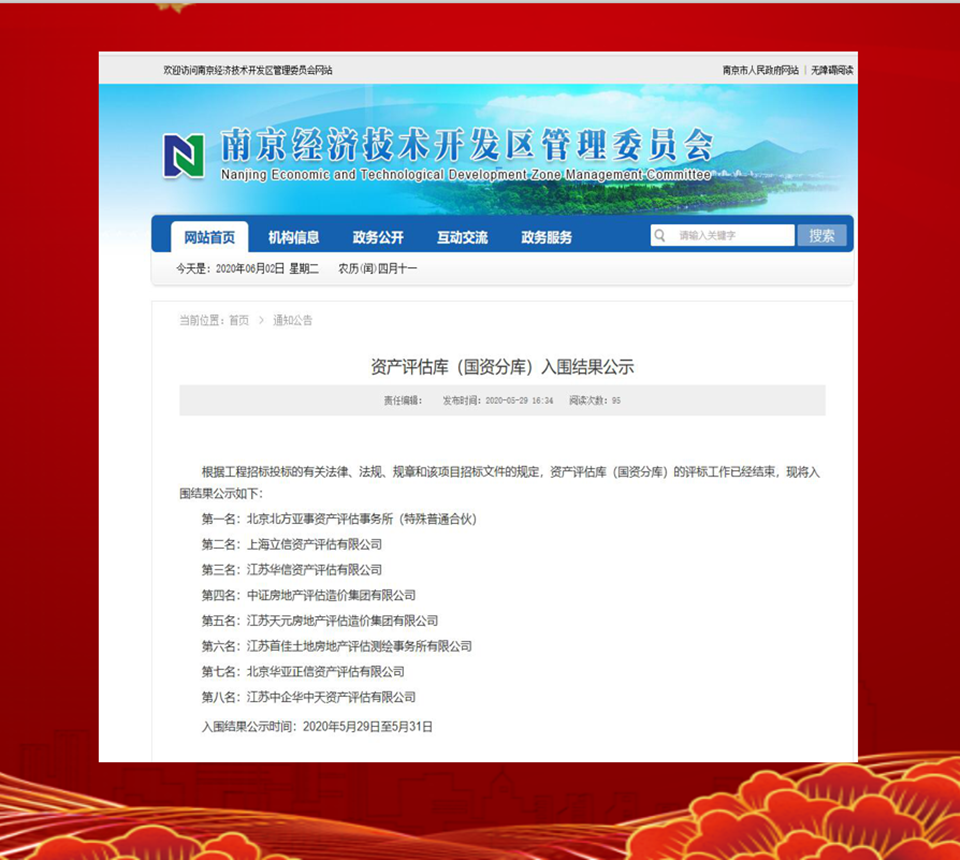Click the magnifier icon in search box
960x860 pixels.
[x=660, y=236]
